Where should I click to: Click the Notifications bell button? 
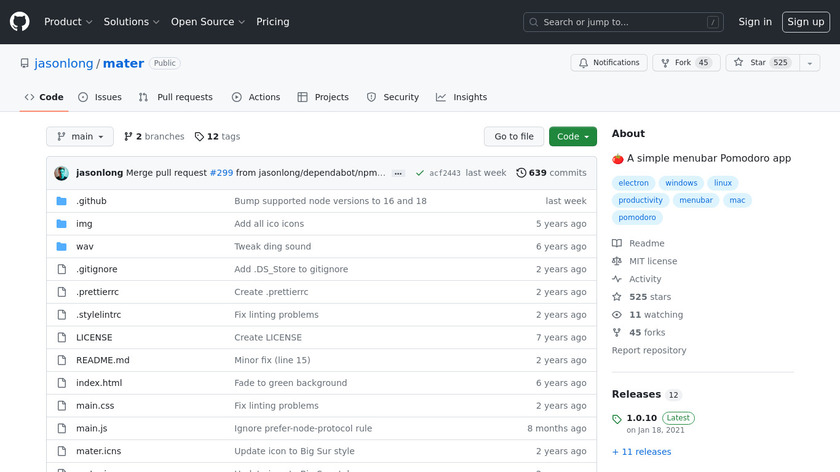(x=608, y=63)
